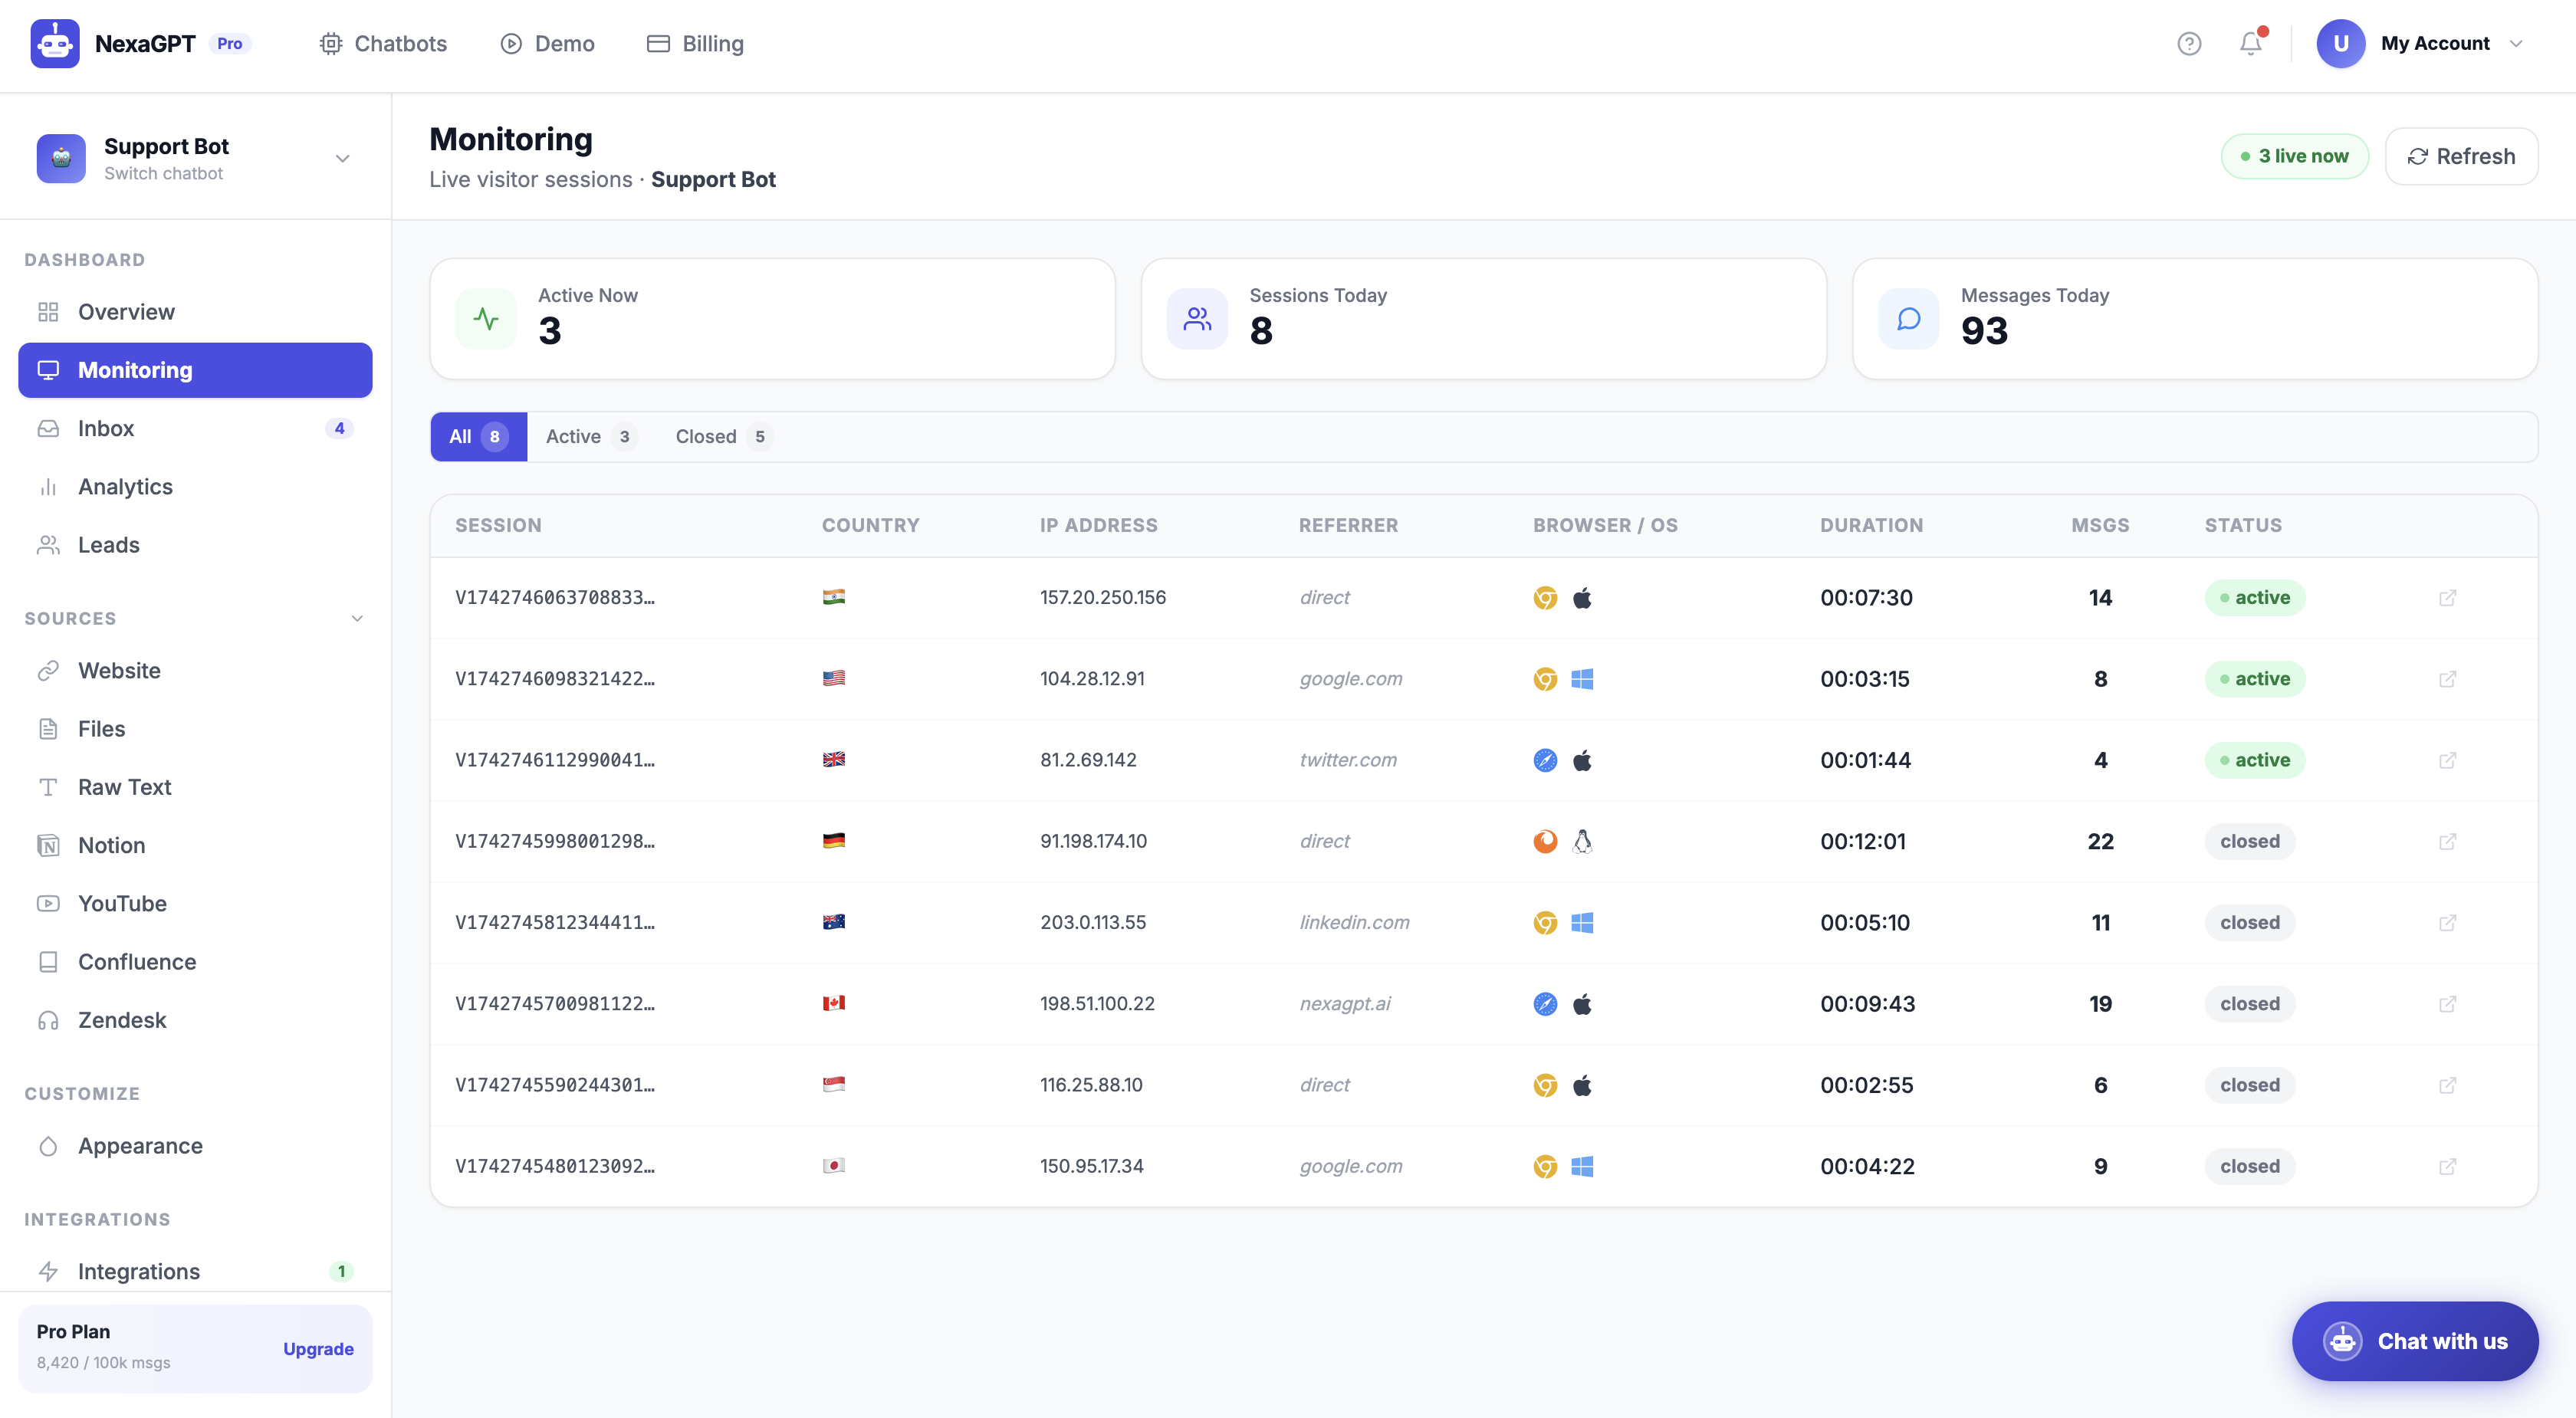Click the India flag in the first session row
The image size is (2576, 1418).
[834, 597]
